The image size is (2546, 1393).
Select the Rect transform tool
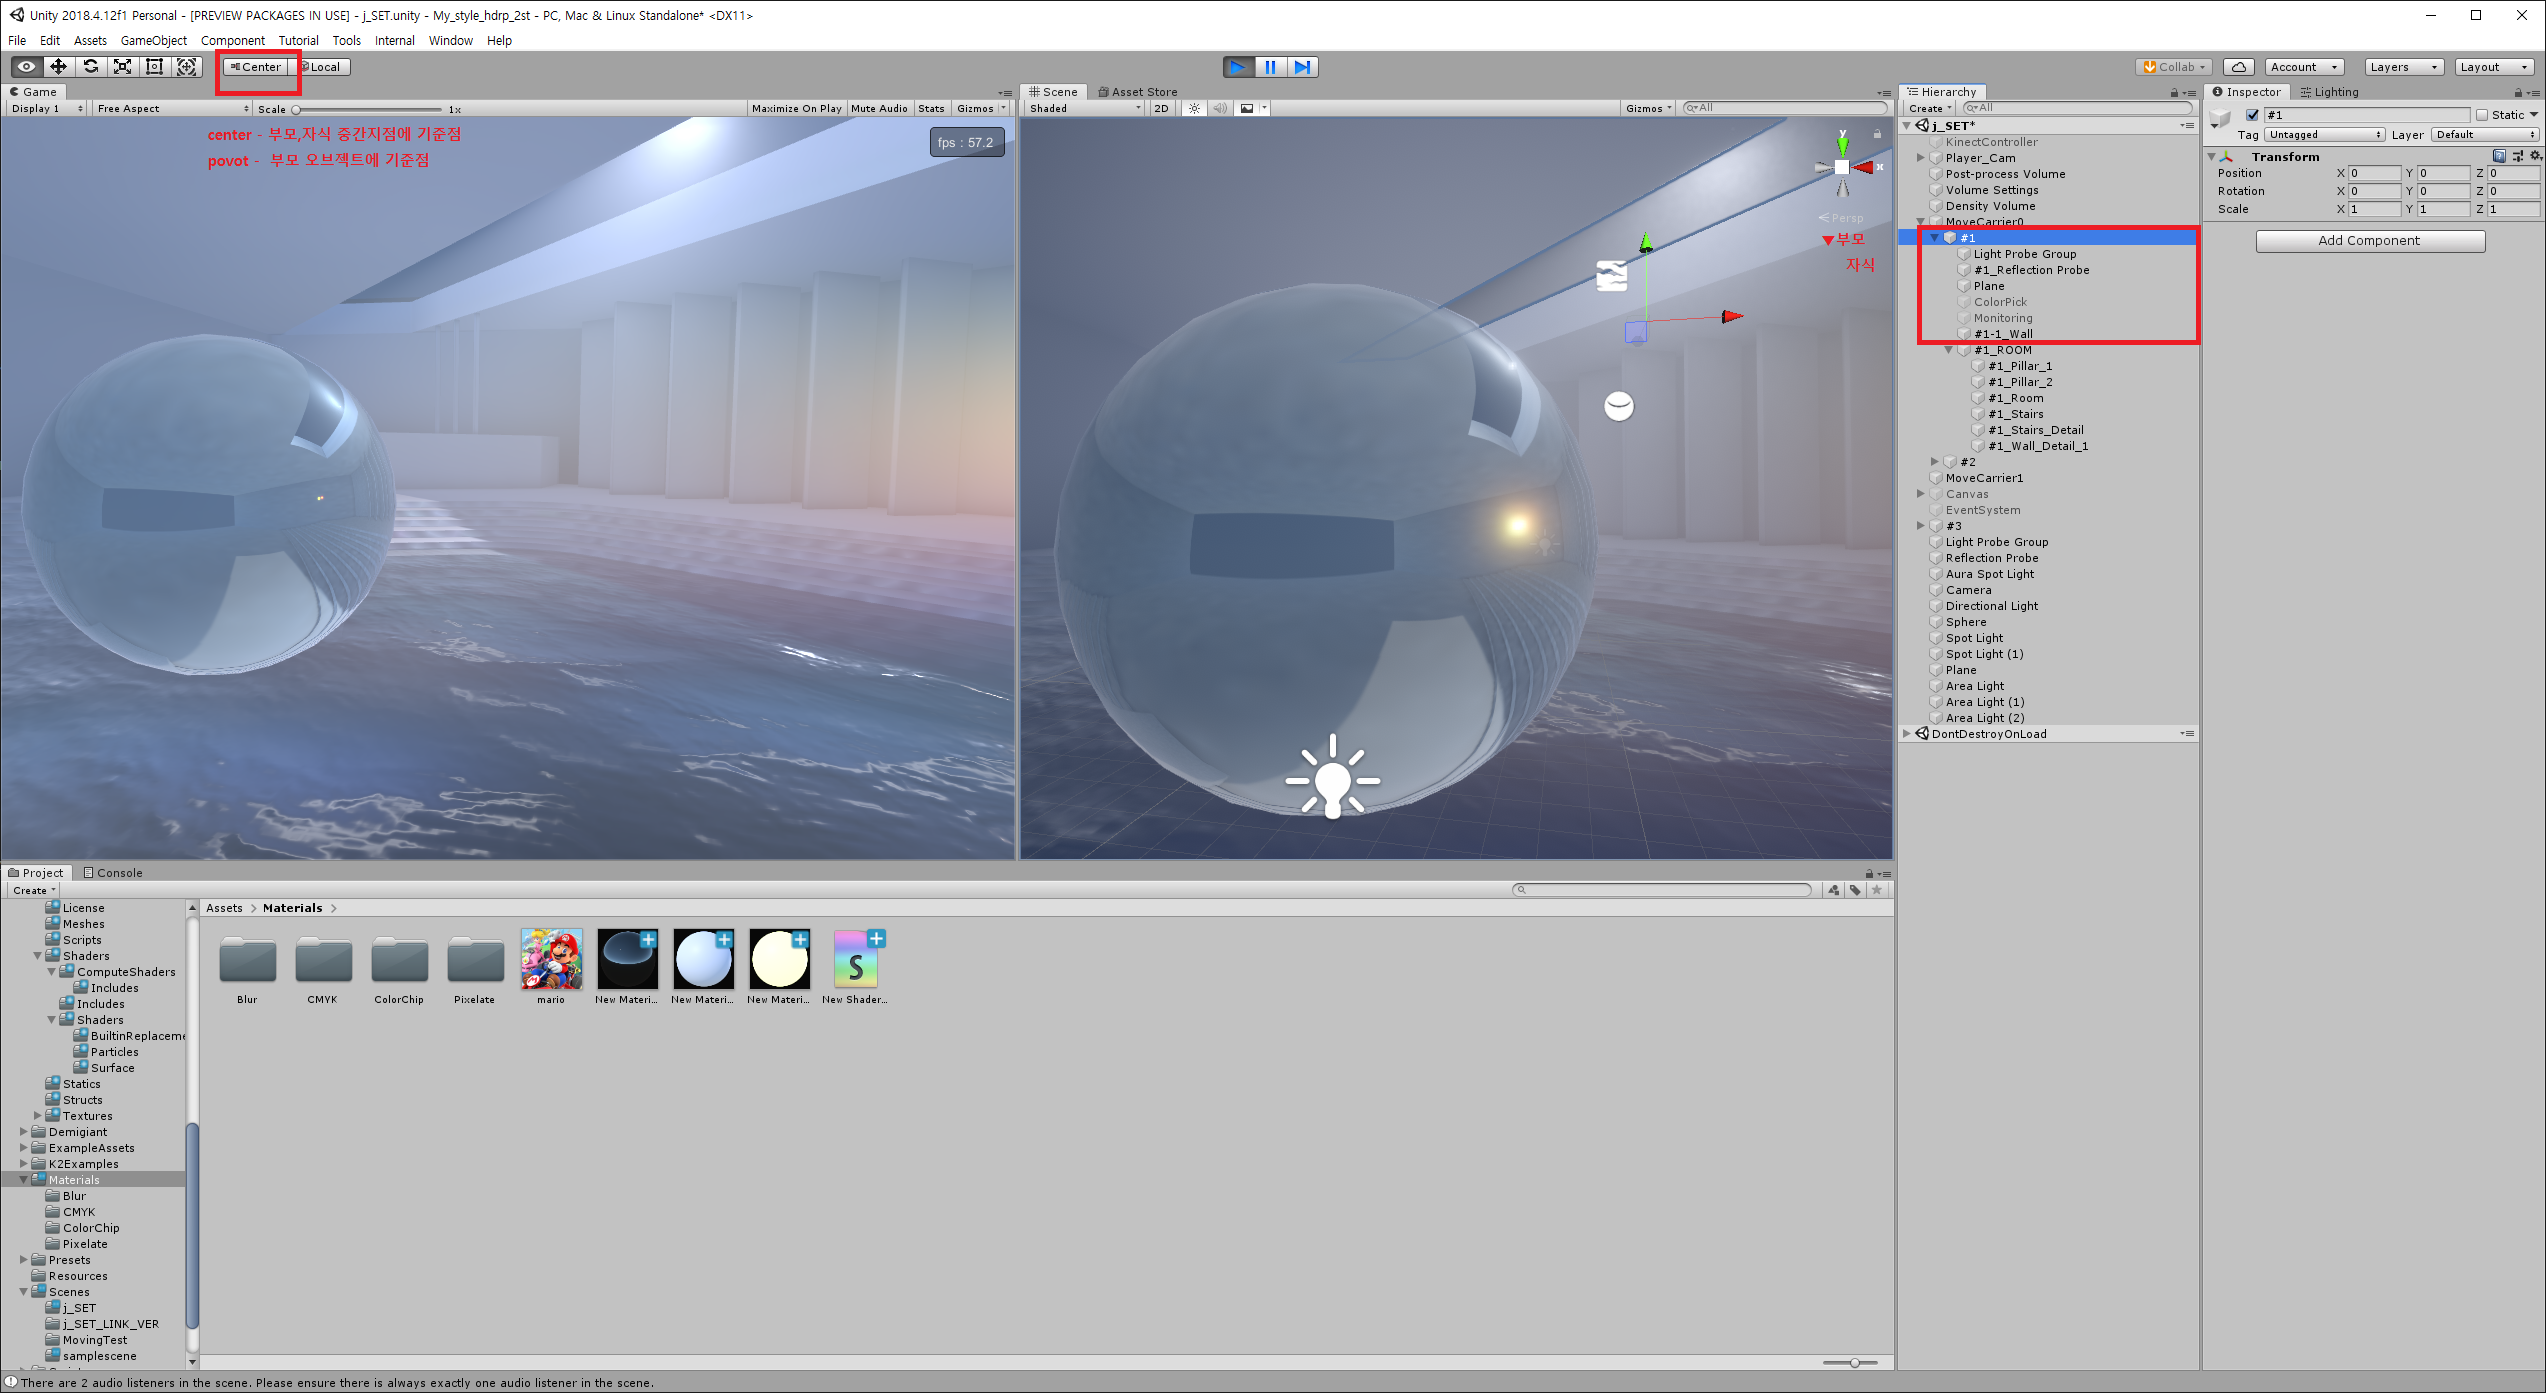[x=154, y=67]
